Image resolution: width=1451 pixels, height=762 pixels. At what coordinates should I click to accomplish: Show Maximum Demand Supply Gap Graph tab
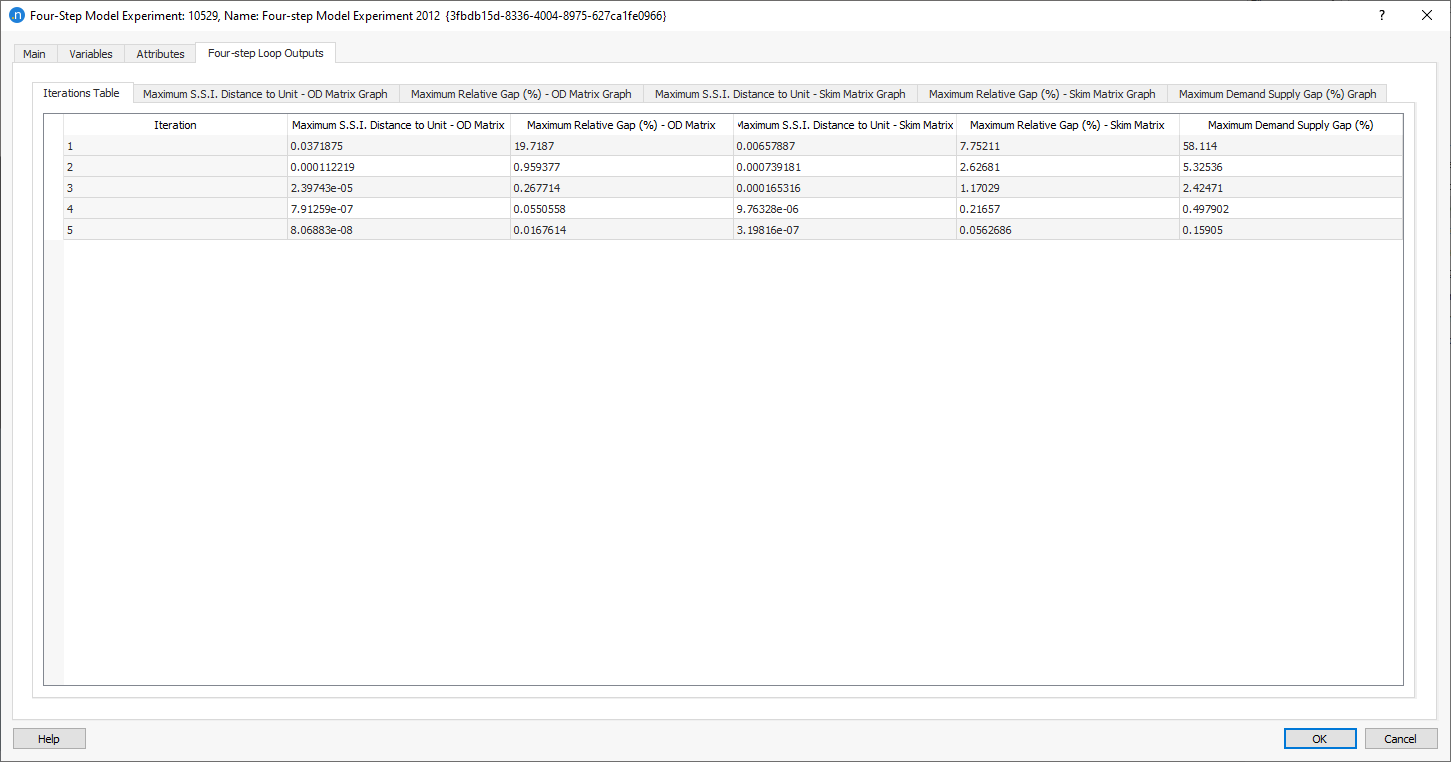tap(1277, 94)
